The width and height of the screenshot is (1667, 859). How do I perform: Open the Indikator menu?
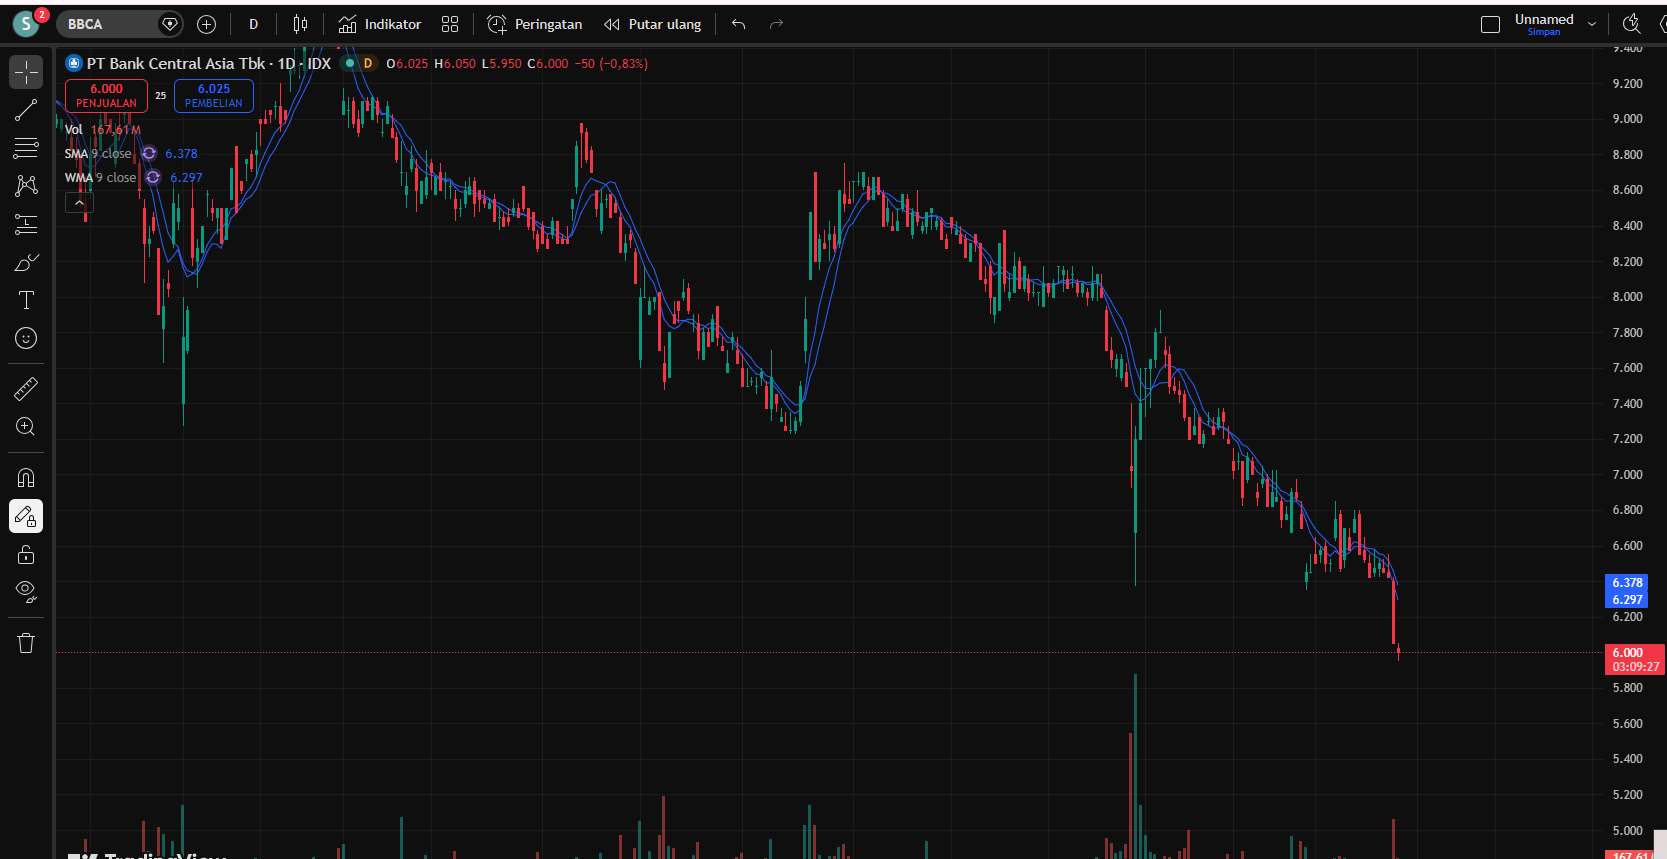point(380,24)
